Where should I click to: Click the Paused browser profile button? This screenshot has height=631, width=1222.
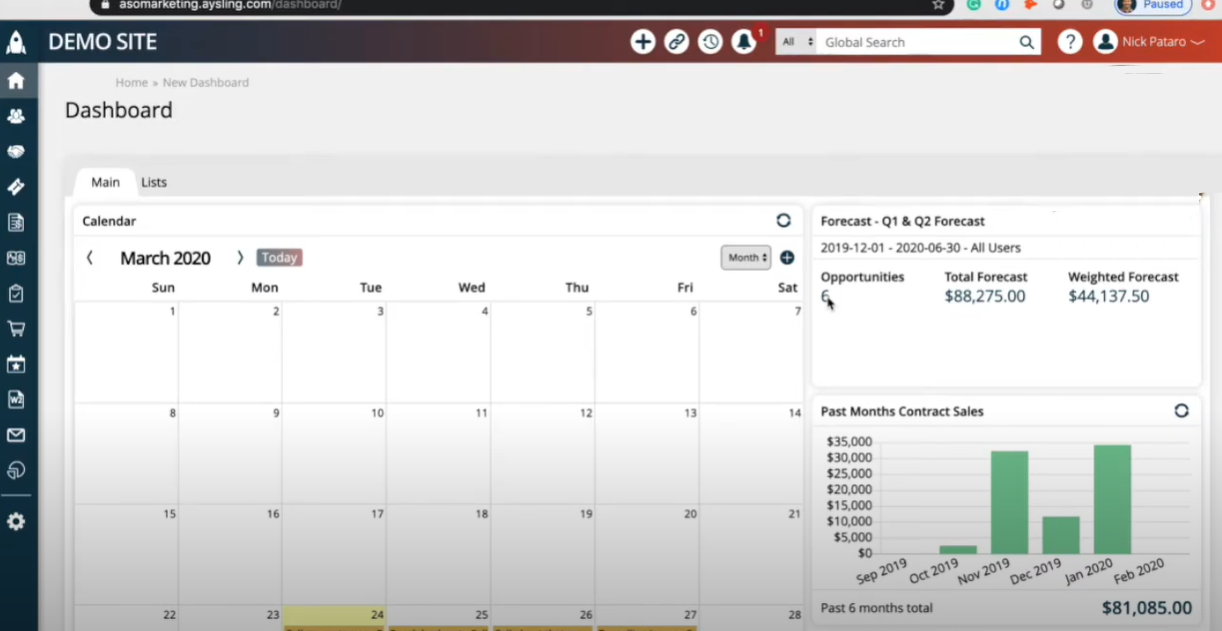click(1152, 5)
